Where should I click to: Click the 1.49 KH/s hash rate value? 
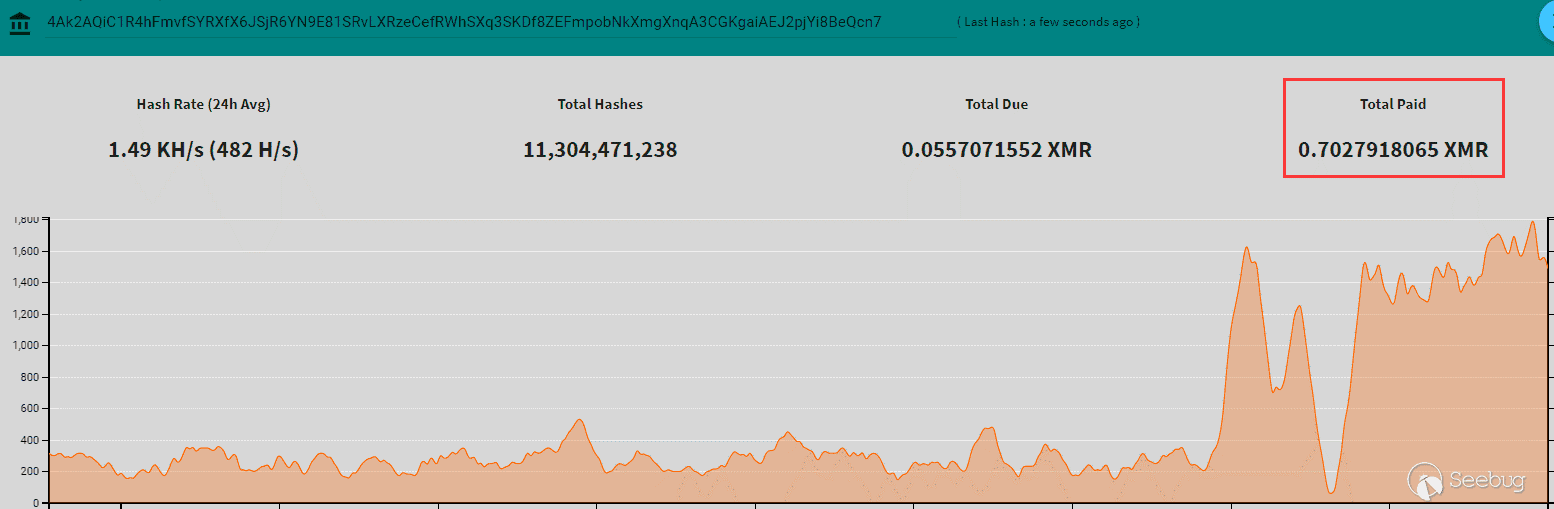[x=203, y=150]
